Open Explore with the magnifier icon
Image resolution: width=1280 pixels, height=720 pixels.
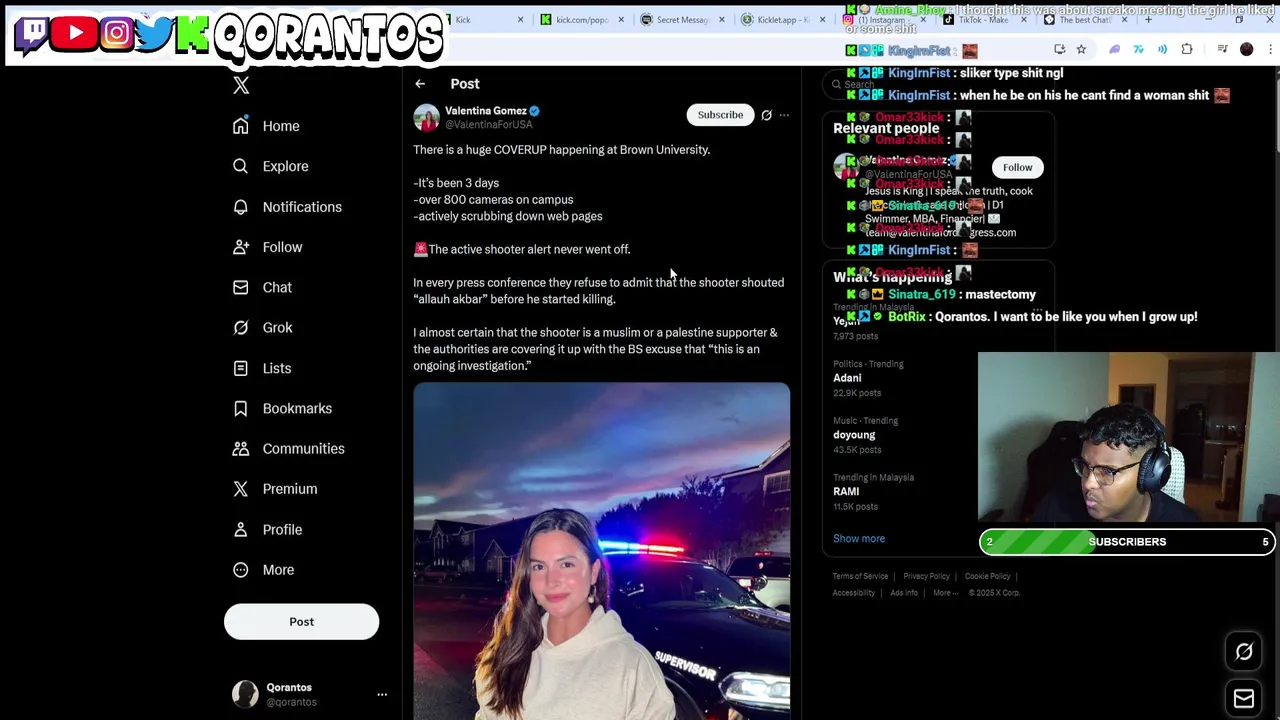[240, 166]
